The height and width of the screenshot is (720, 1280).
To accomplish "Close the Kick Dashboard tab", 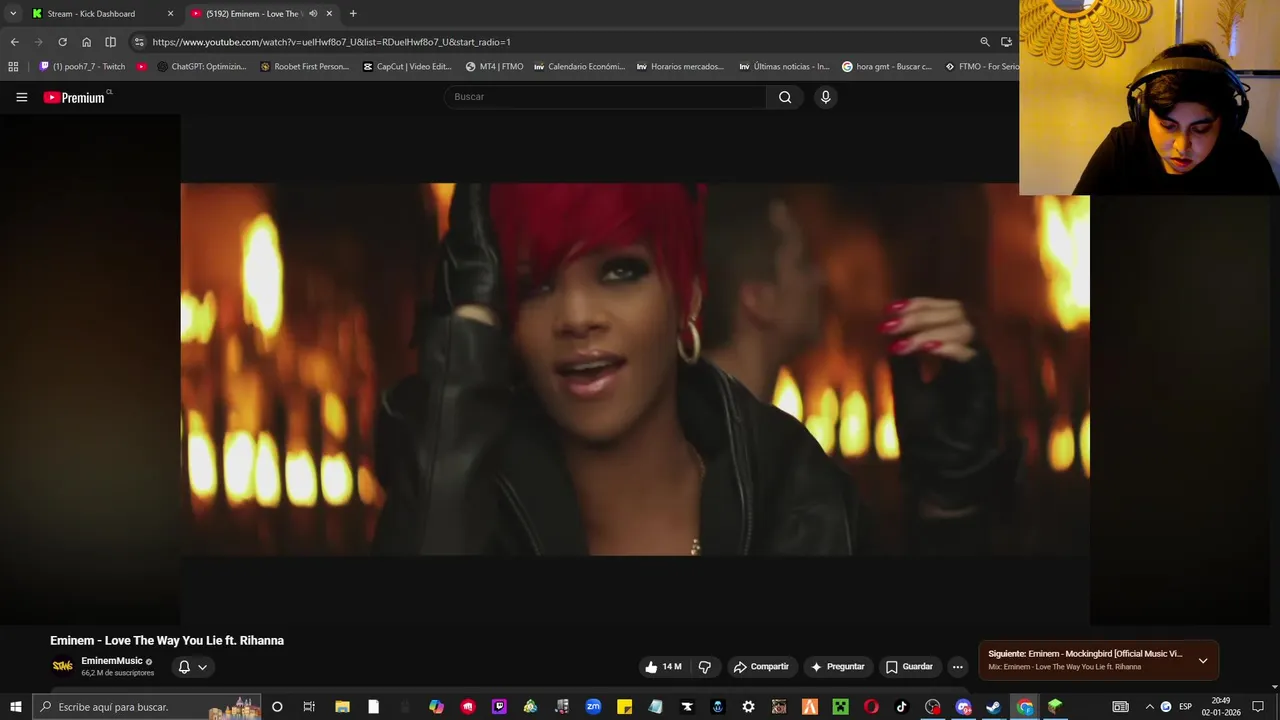I will tap(170, 14).
